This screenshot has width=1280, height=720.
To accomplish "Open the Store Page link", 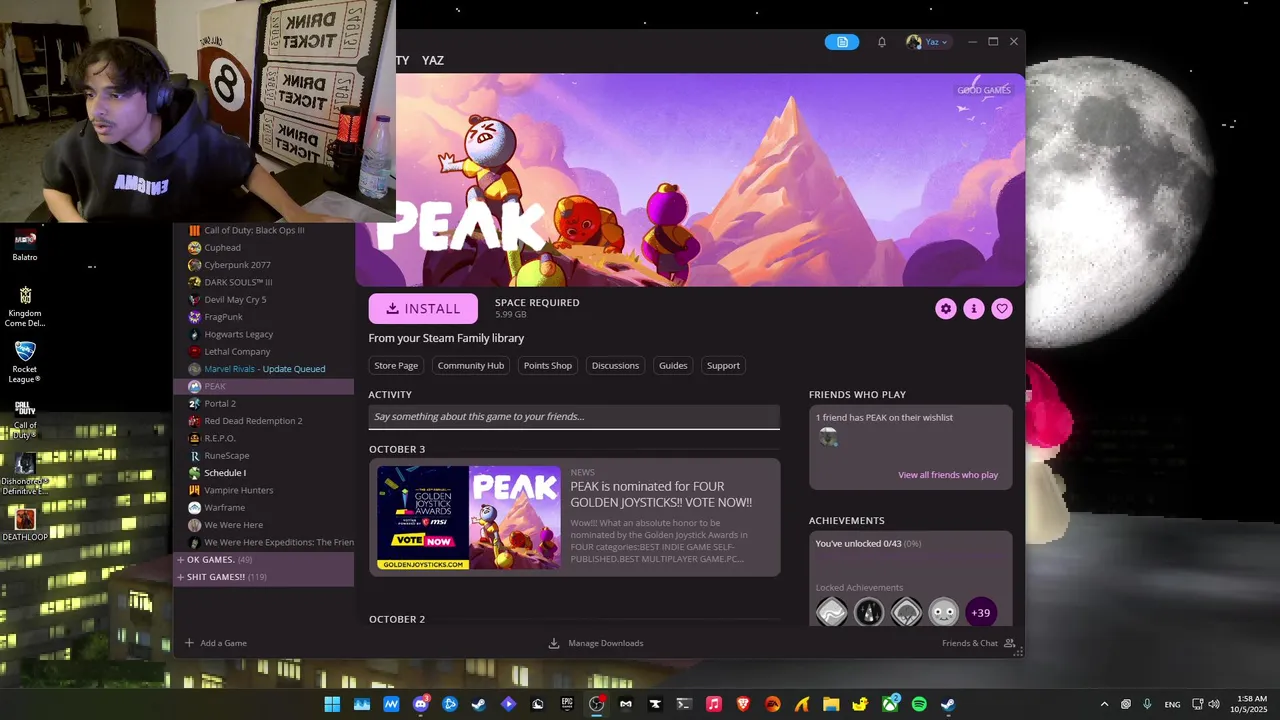I will (396, 365).
